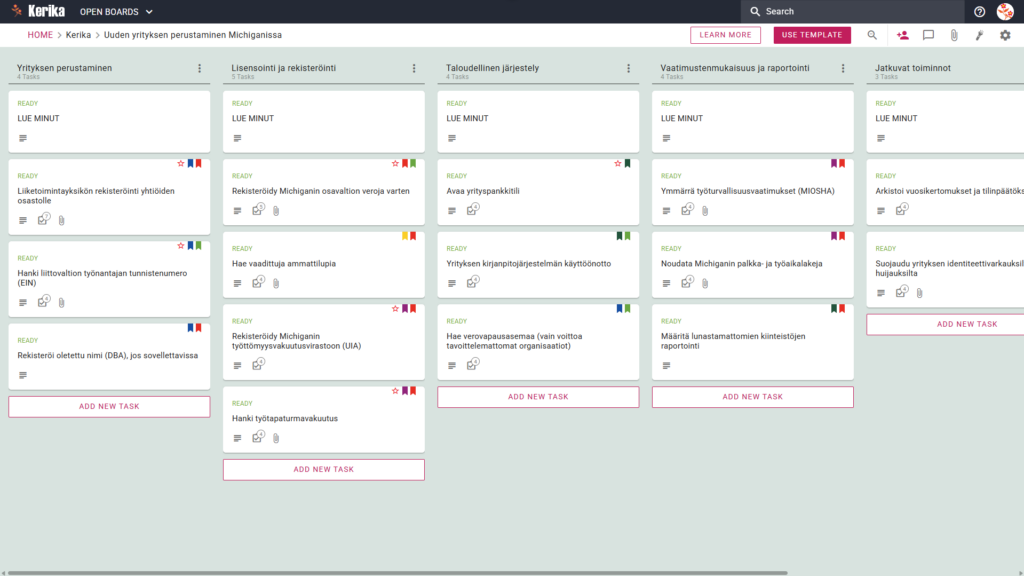Open the help question mark icon

point(979,12)
